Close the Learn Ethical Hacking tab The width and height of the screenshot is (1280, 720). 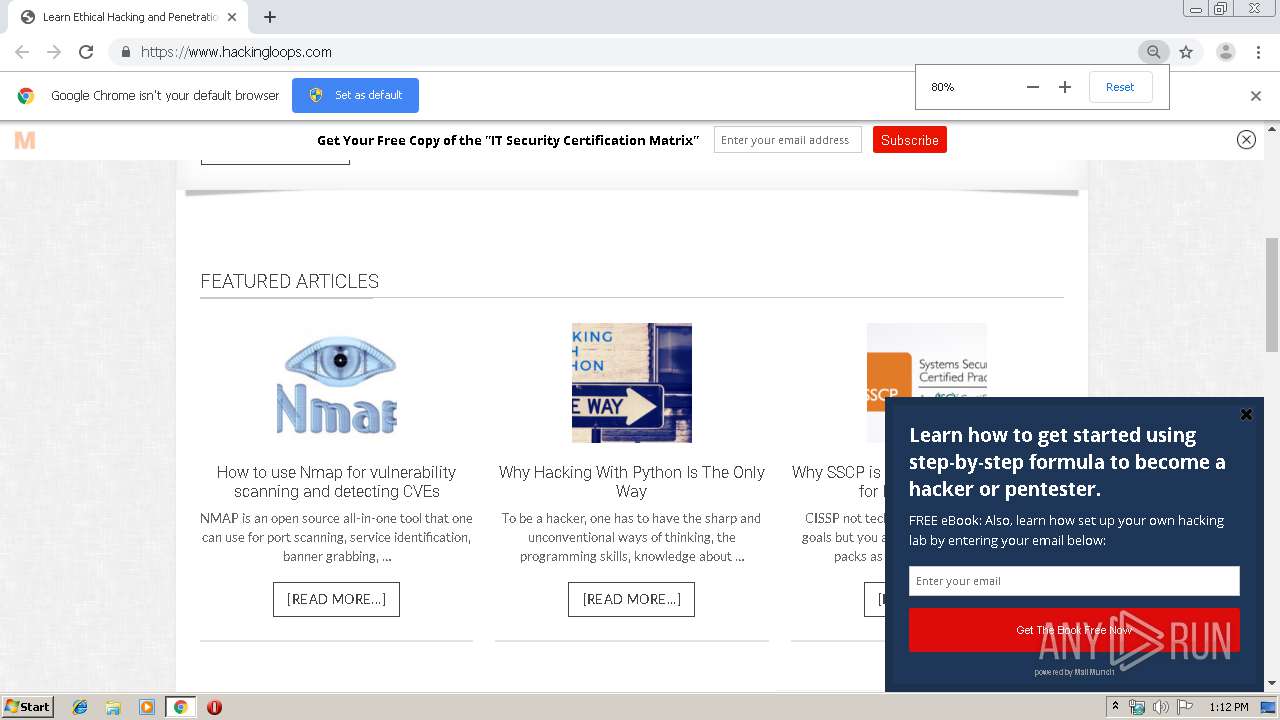(x=232, y=17)
